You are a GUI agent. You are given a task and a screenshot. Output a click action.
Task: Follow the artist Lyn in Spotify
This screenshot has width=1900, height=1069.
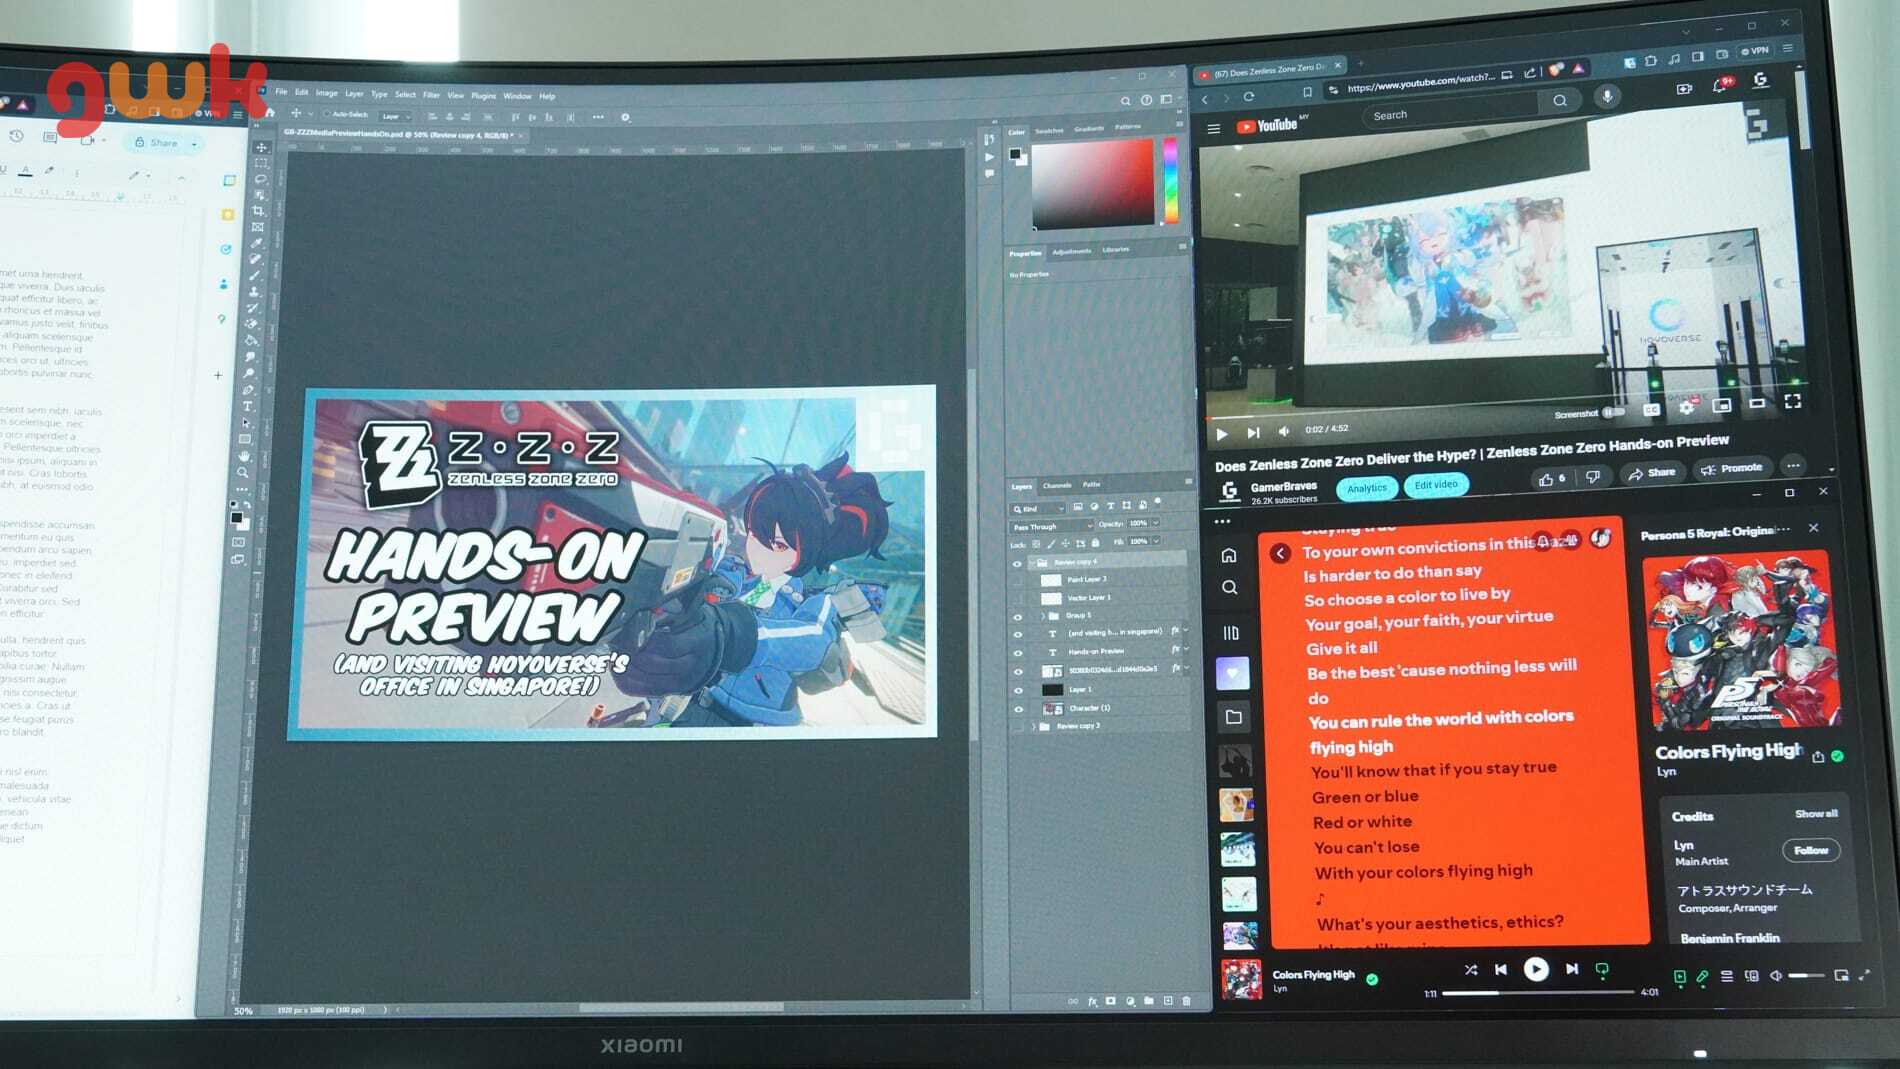(1810, 850)
